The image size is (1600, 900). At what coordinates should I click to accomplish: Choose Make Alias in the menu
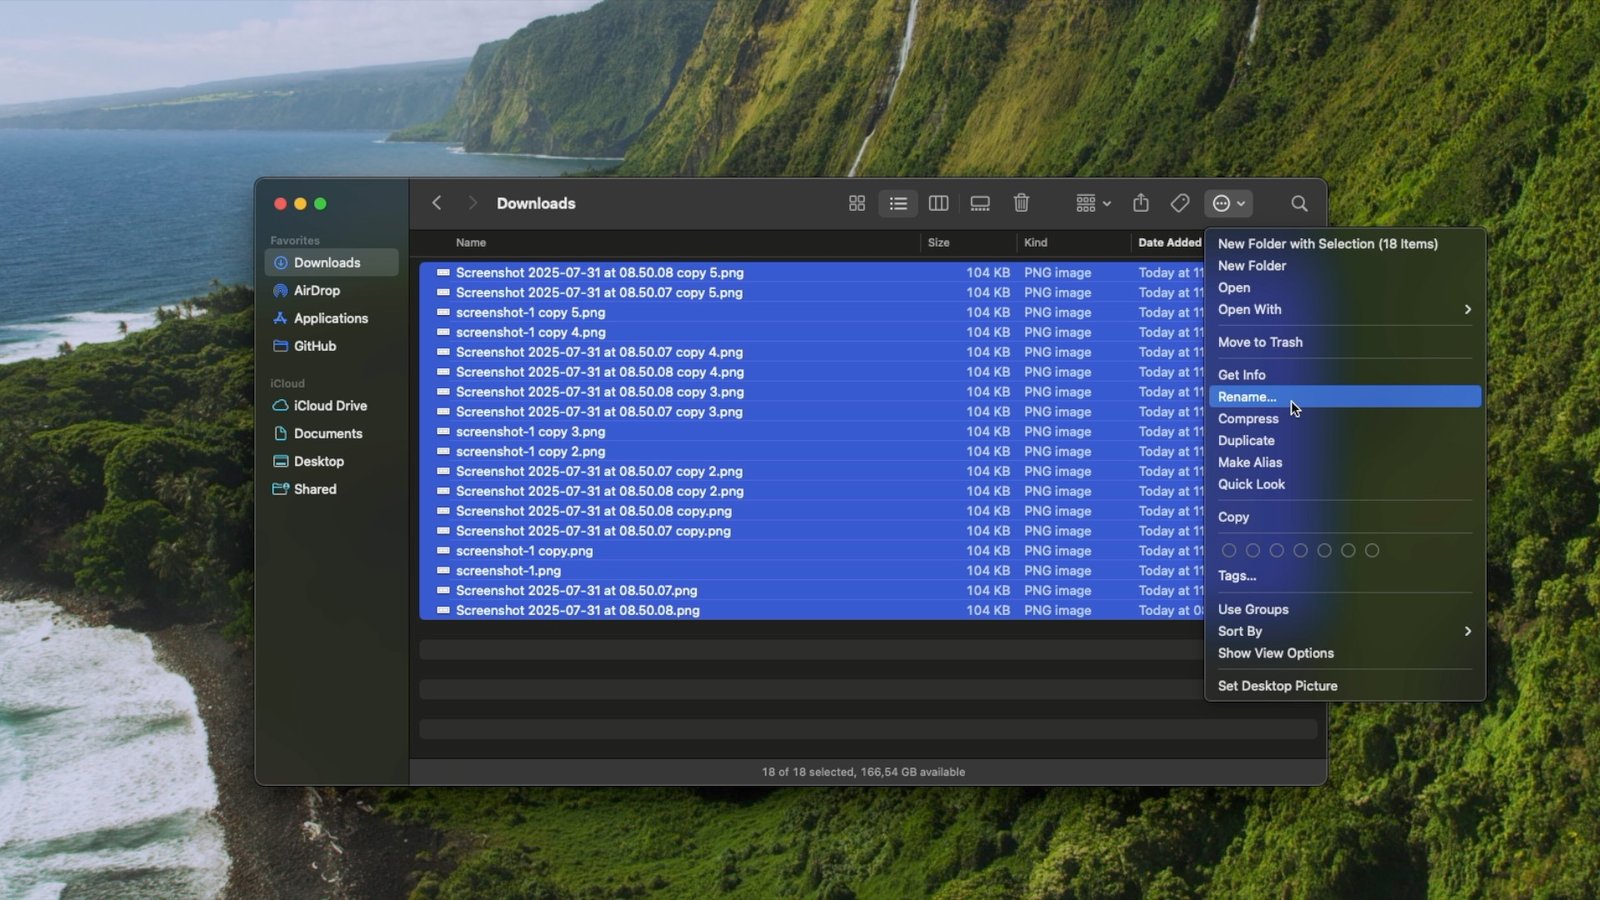[x=1344, y=463]
